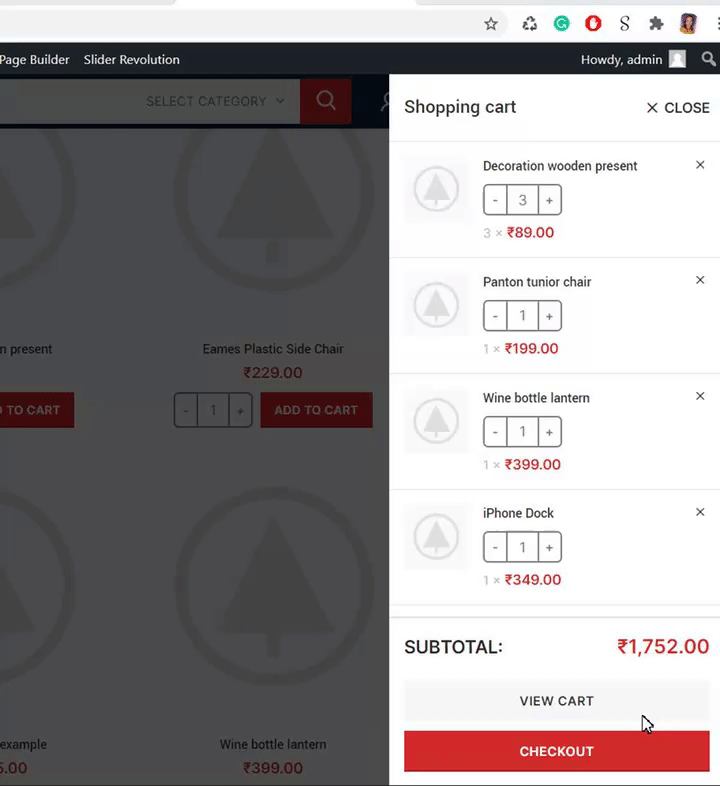The width and height of the screenshot is (720, 786).
Task: Remove Wine bottle lantern from cart
Action: 700,396
